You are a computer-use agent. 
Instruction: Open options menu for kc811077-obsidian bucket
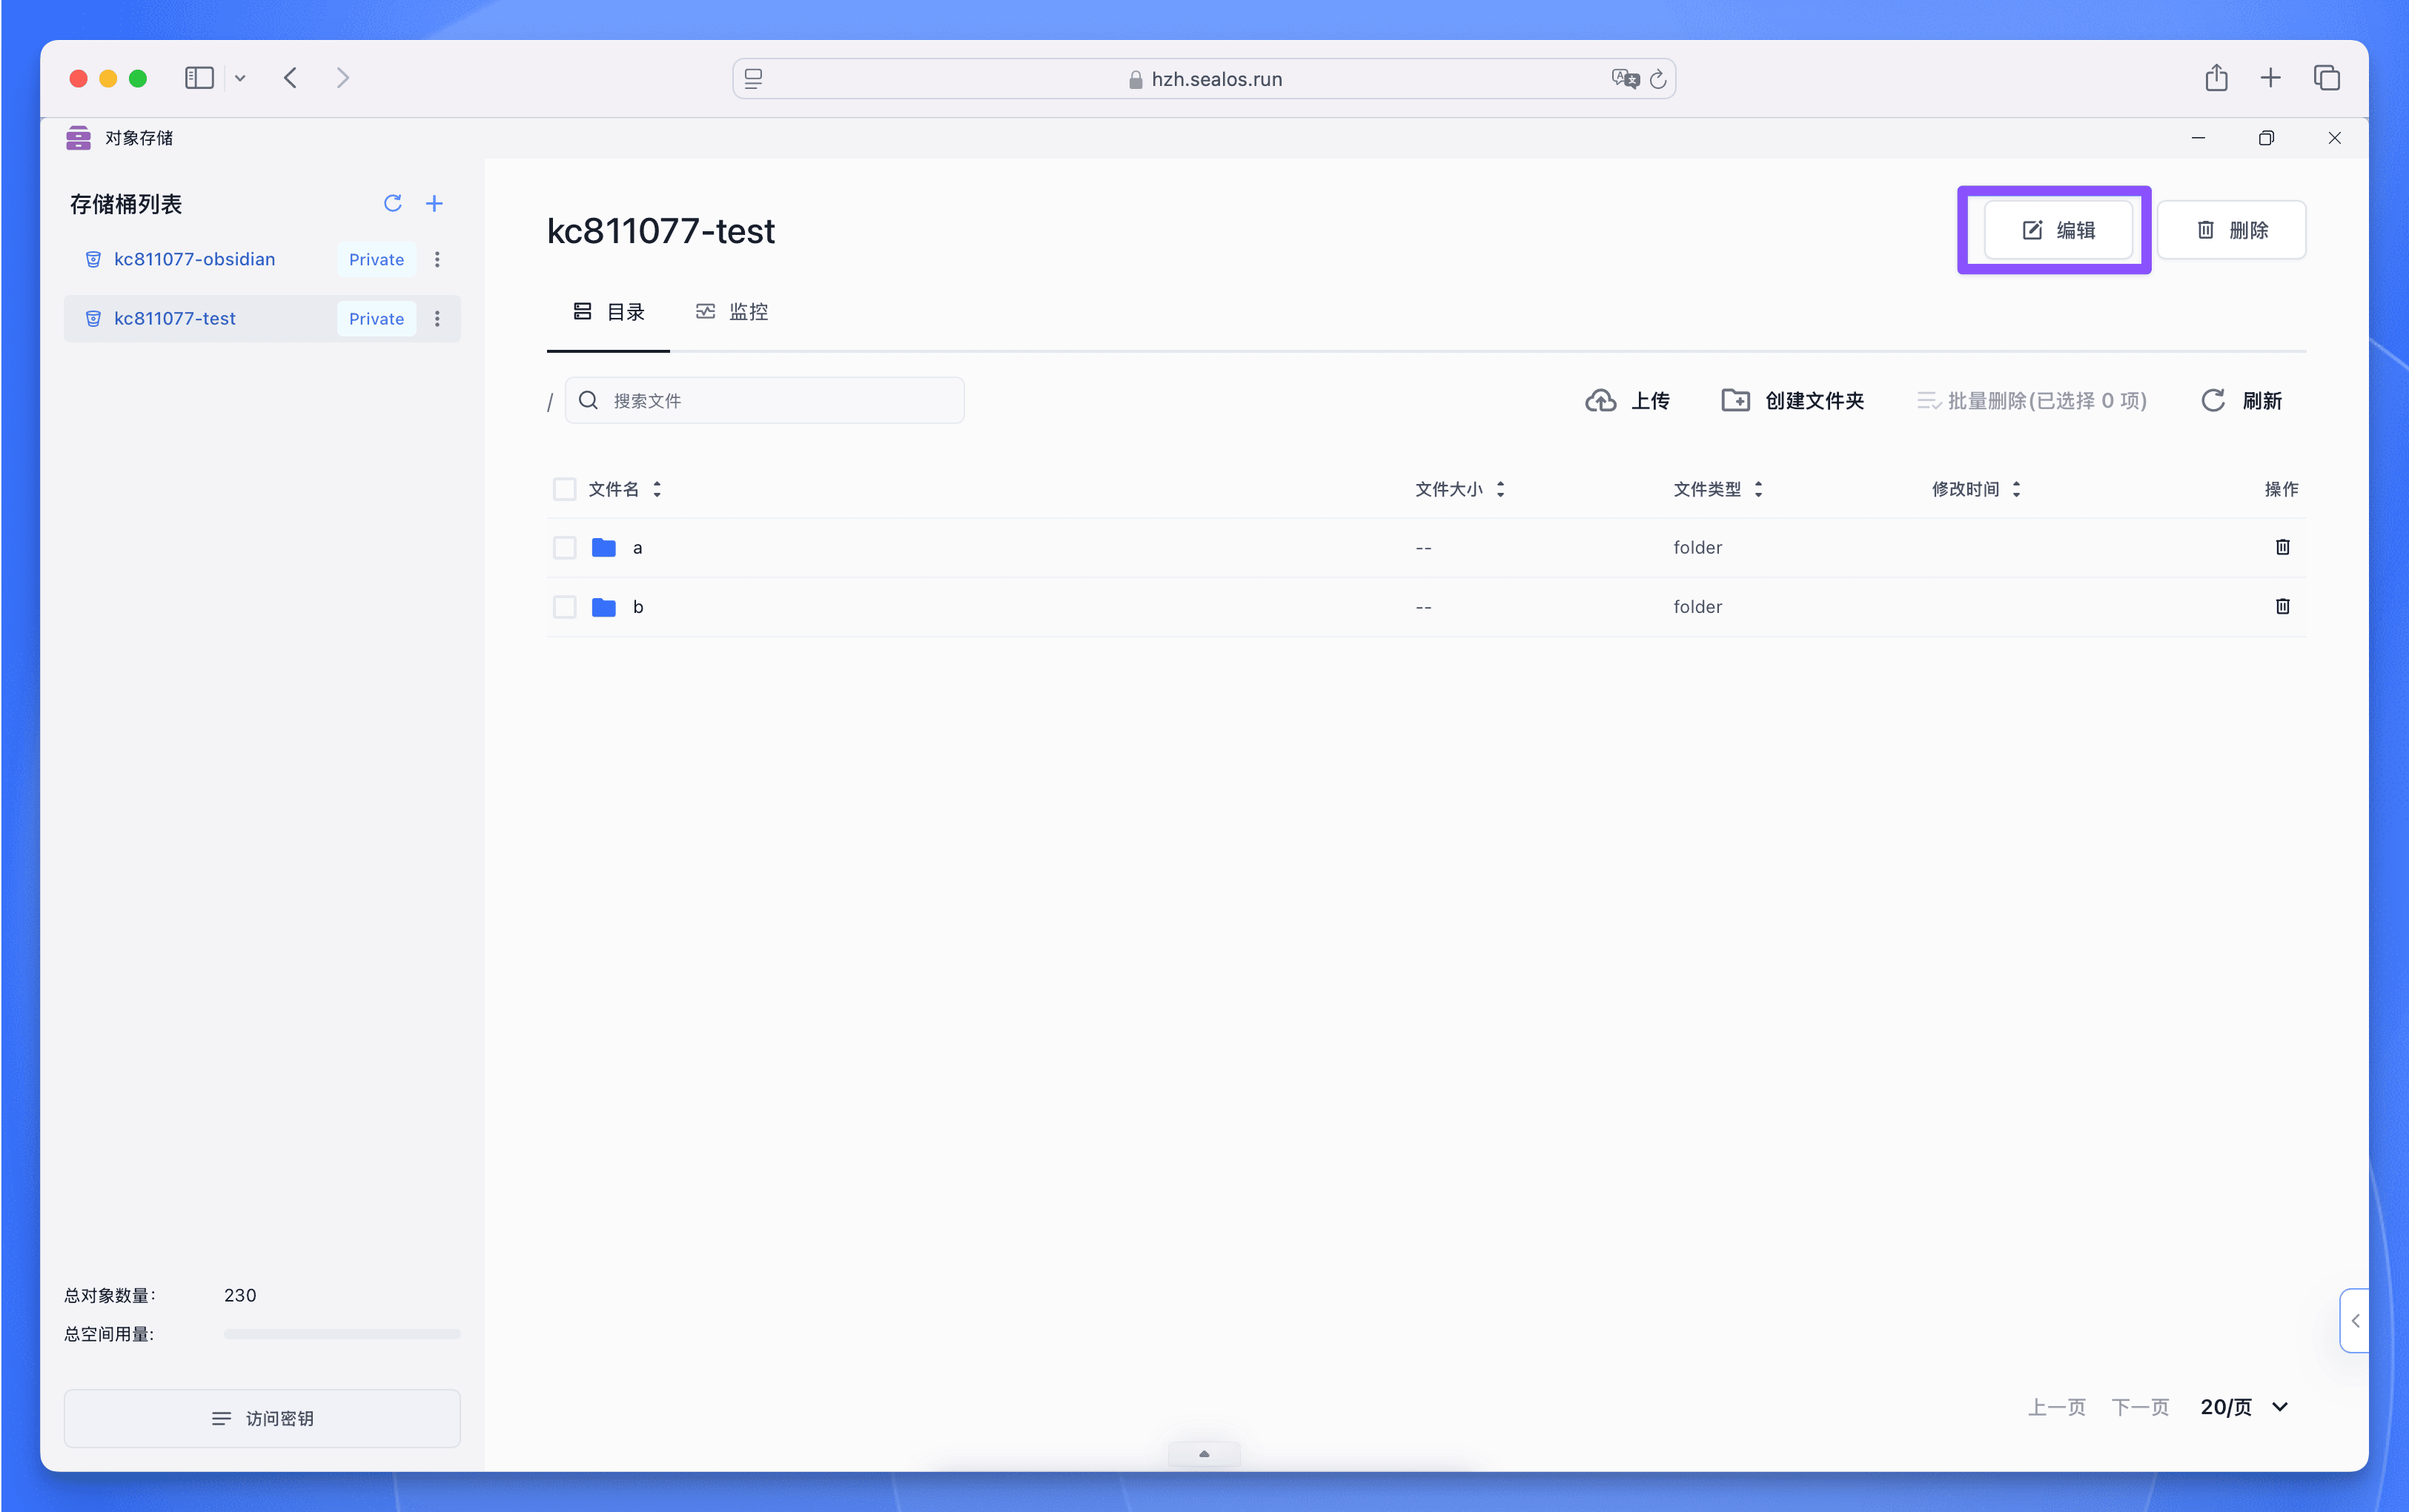[437, 260]
